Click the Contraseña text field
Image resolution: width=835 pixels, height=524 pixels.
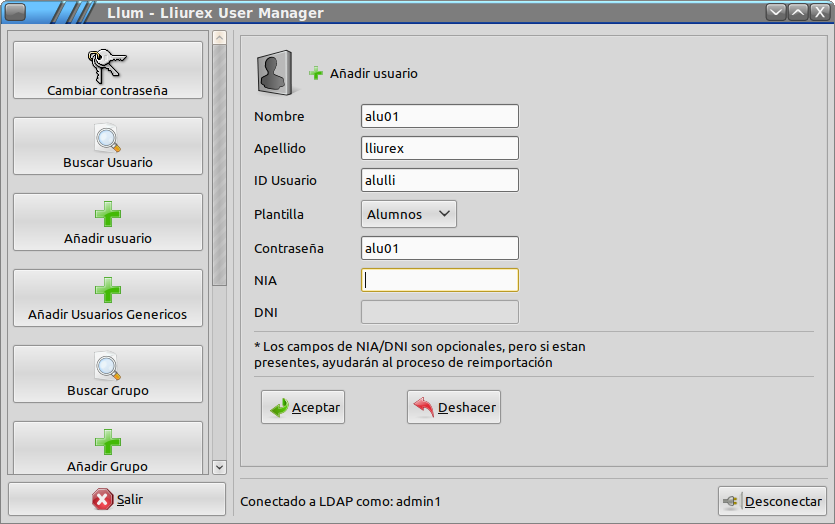439,248
